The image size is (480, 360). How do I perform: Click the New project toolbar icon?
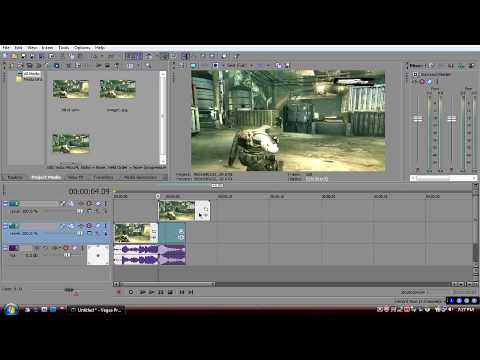click(x=6, y=56)
